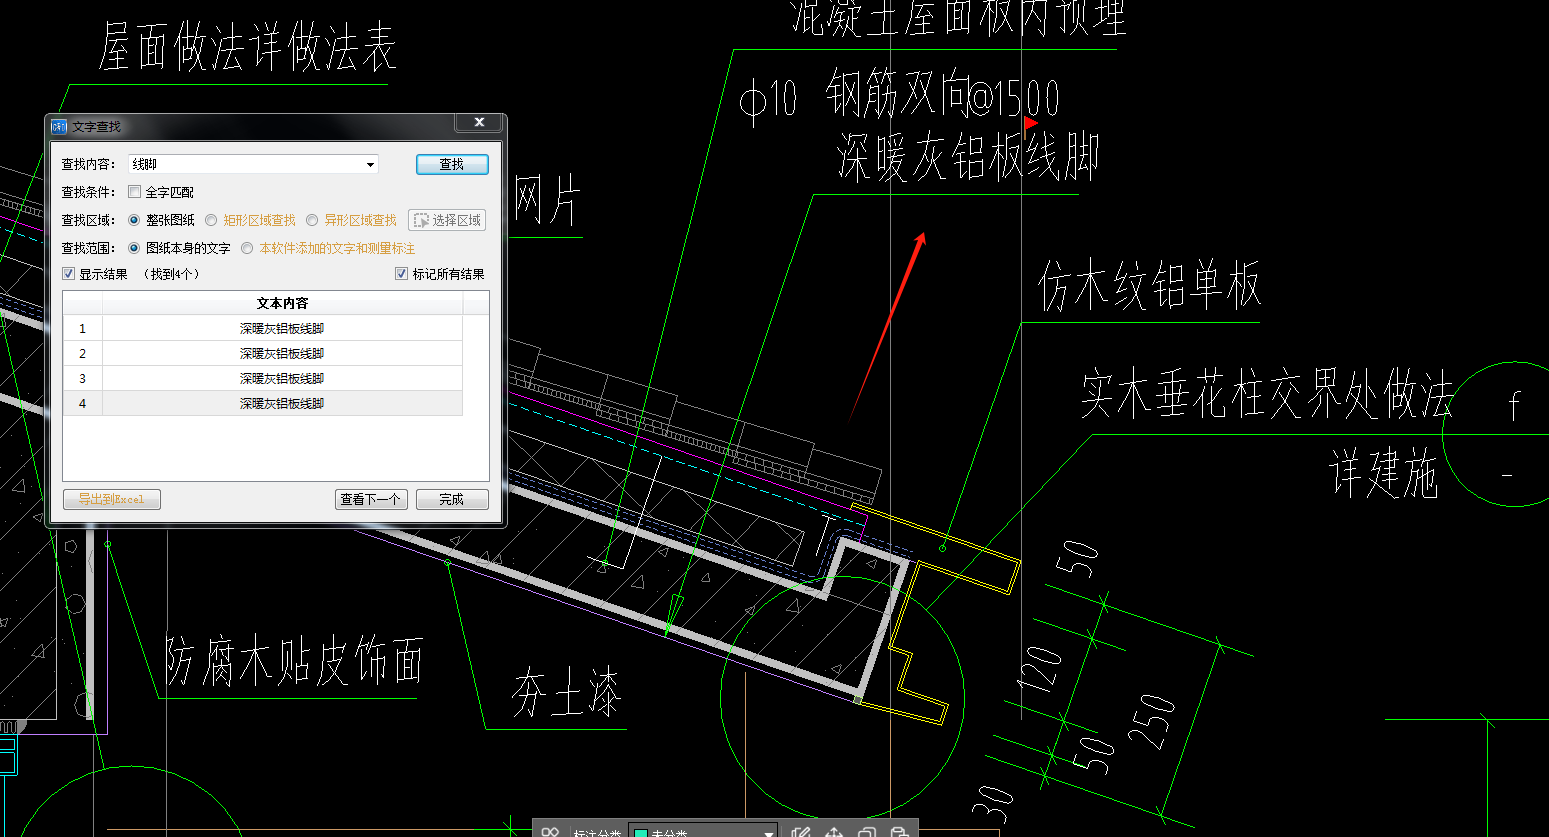Click the 导出到Excel button
This screenshot has width=1549, height=837.
coord(112,499)
